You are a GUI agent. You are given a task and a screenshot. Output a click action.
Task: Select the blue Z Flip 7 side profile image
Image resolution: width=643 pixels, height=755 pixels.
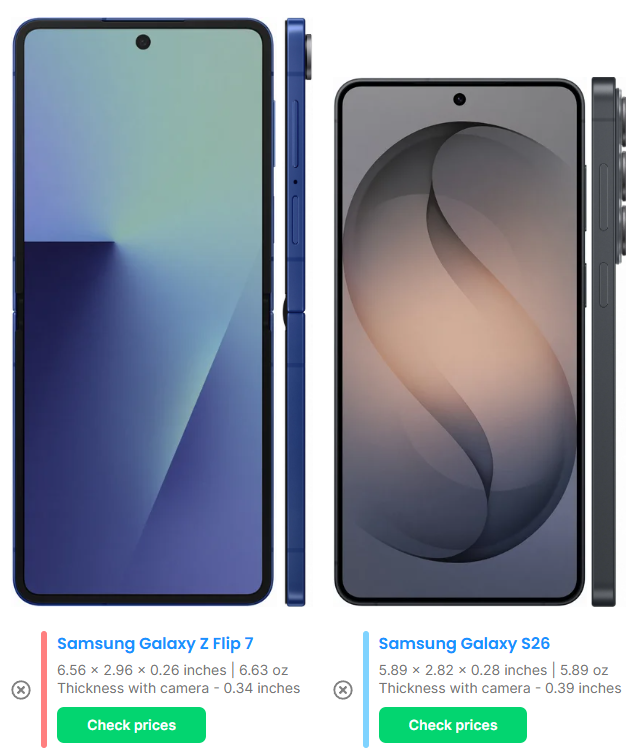[x=297, y=312]
